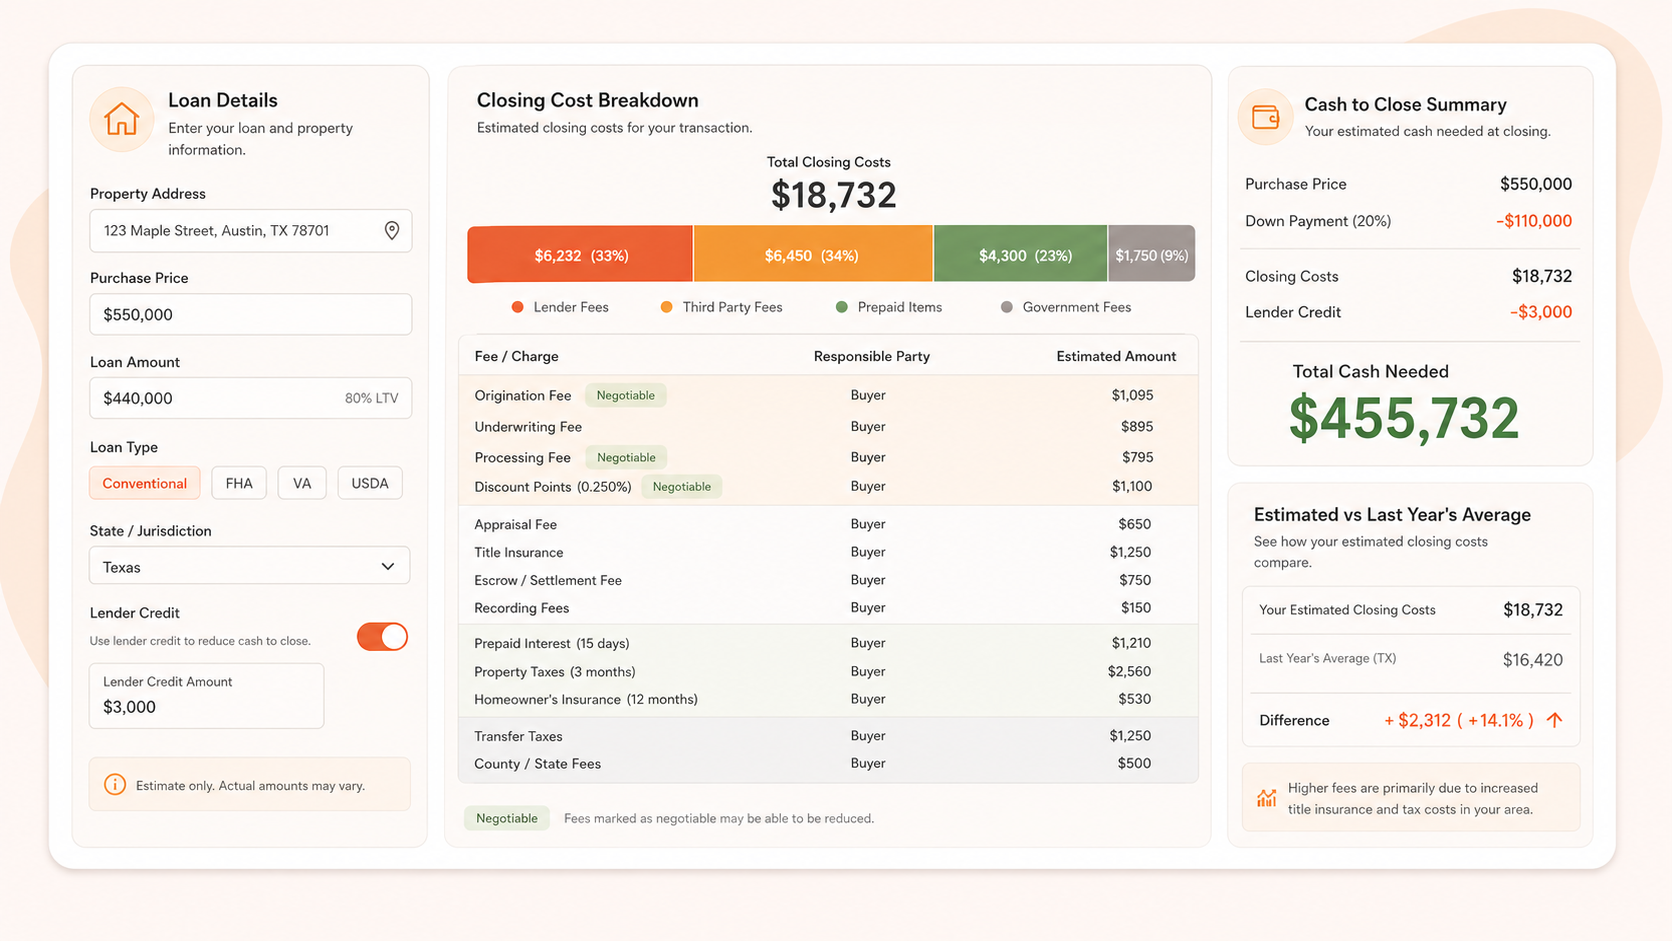
Task: Click the County / State Fees row label
Action: (538, 764)
